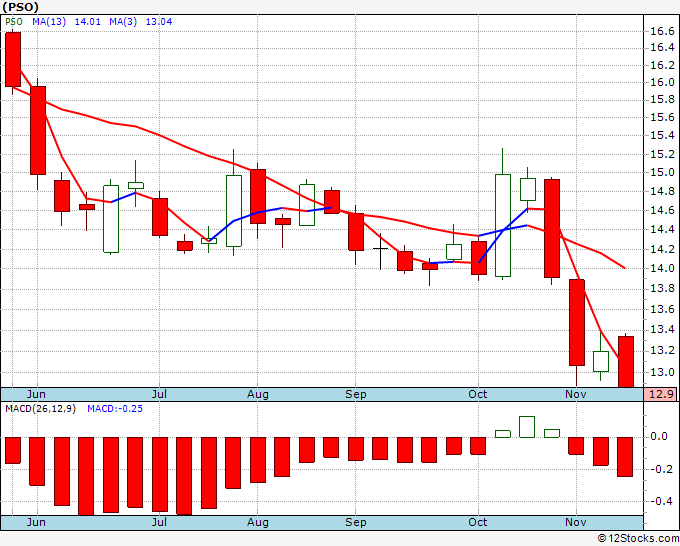Image resolution: width=680 pixels, height=546 pixels.
Task: Click Nov on the price chart's time axis
Action: pos(575,394)
